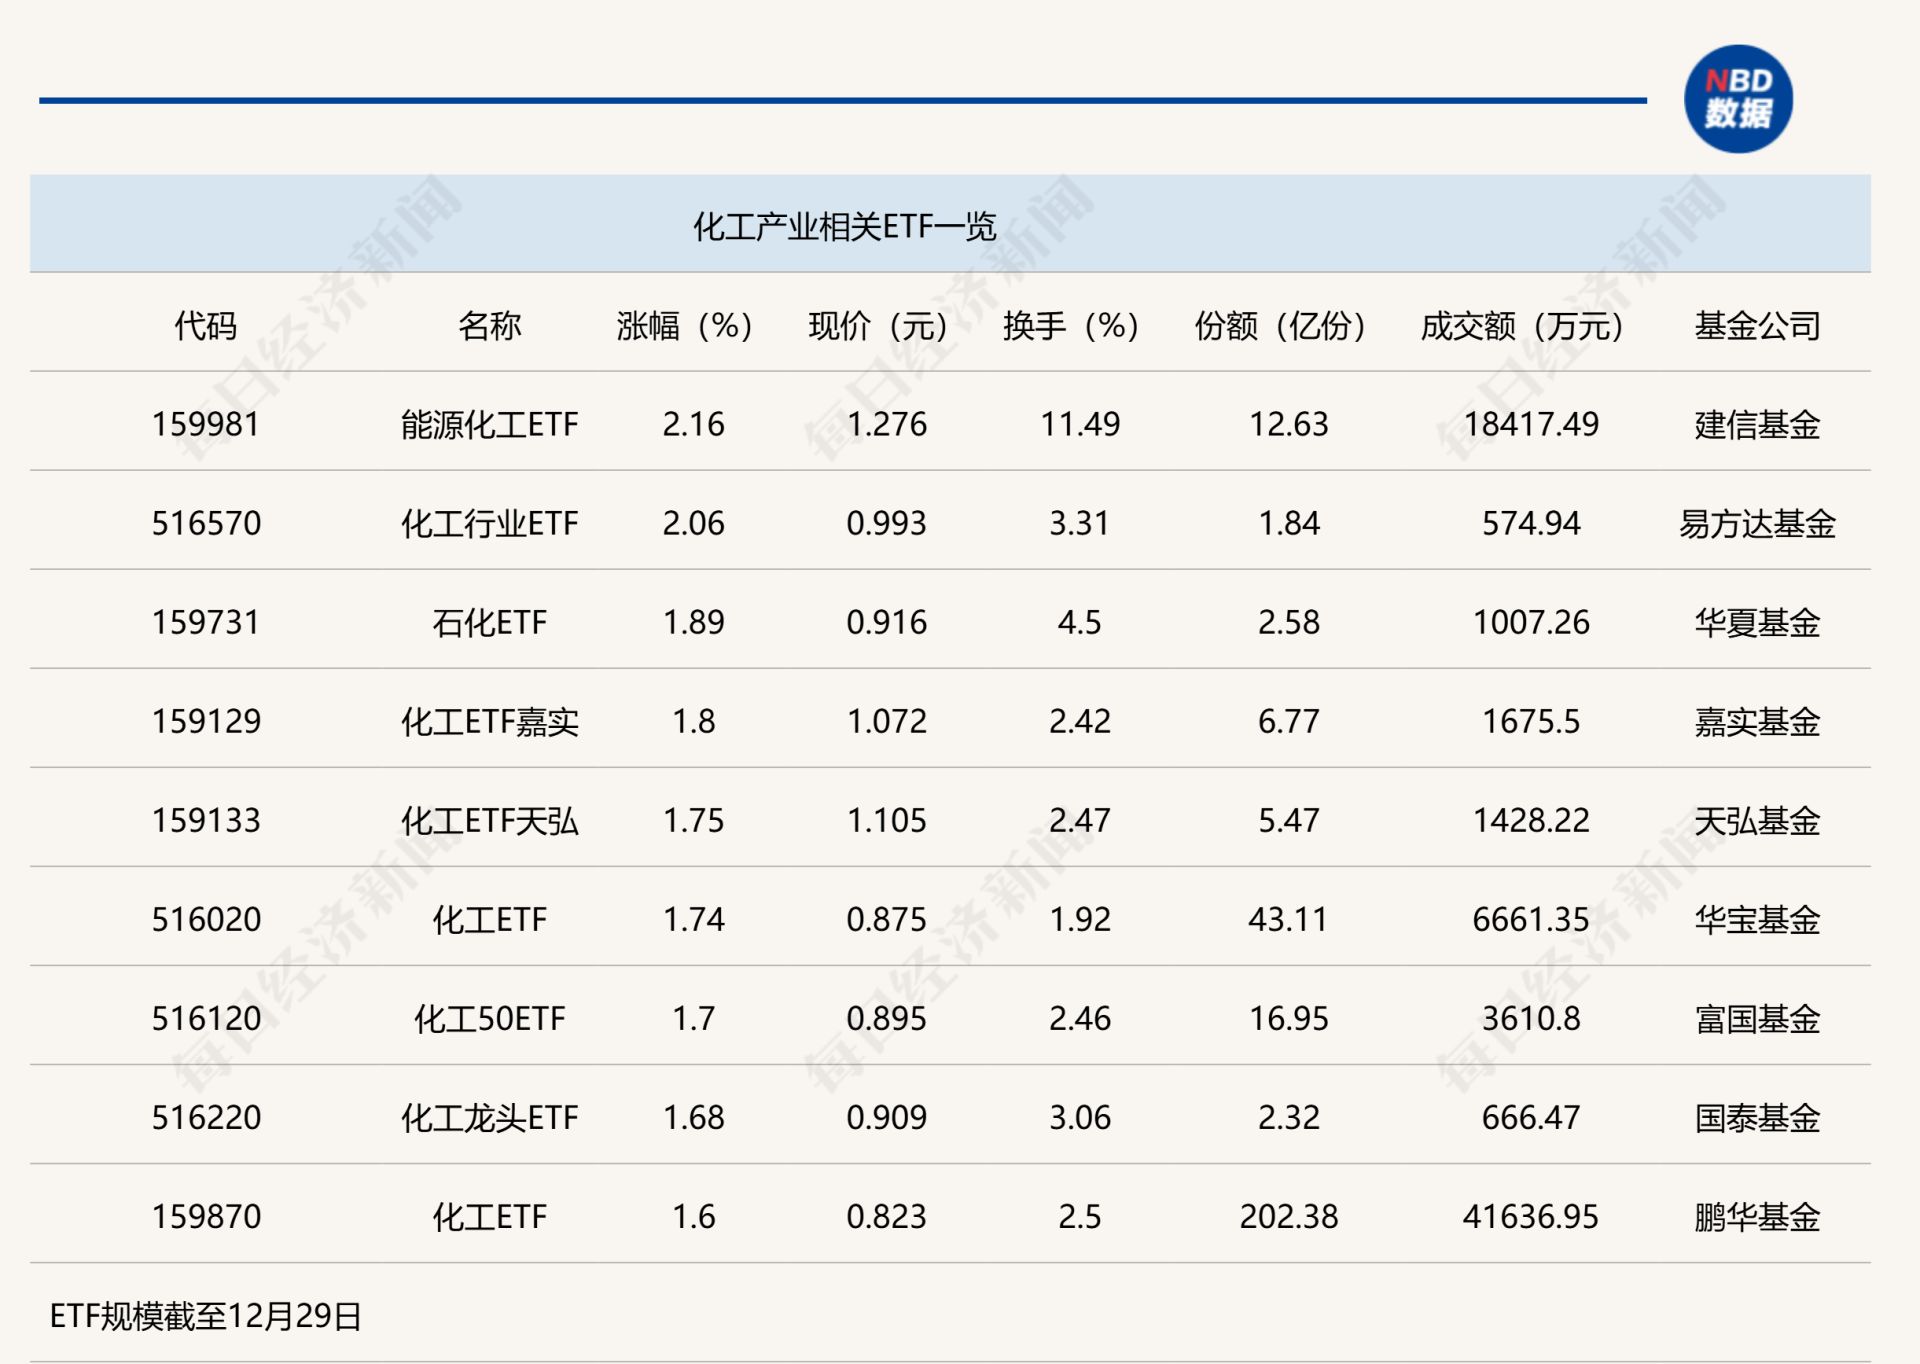This screenshot has height=1364, width=1920.
Task: Click the 化工产业相关ETF一览 table title
Action: 844,227
